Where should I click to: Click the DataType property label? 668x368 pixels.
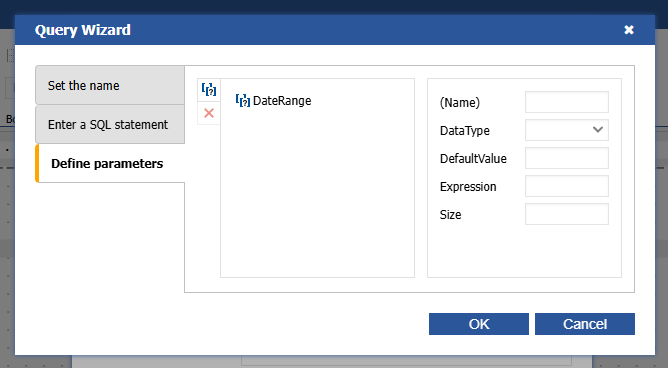pyautogui.click(x=465, y=130)
